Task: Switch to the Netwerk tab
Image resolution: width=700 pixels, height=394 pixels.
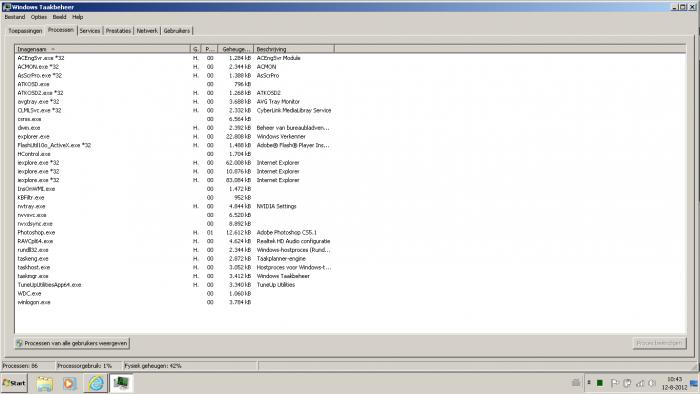Action: (147, 31)
